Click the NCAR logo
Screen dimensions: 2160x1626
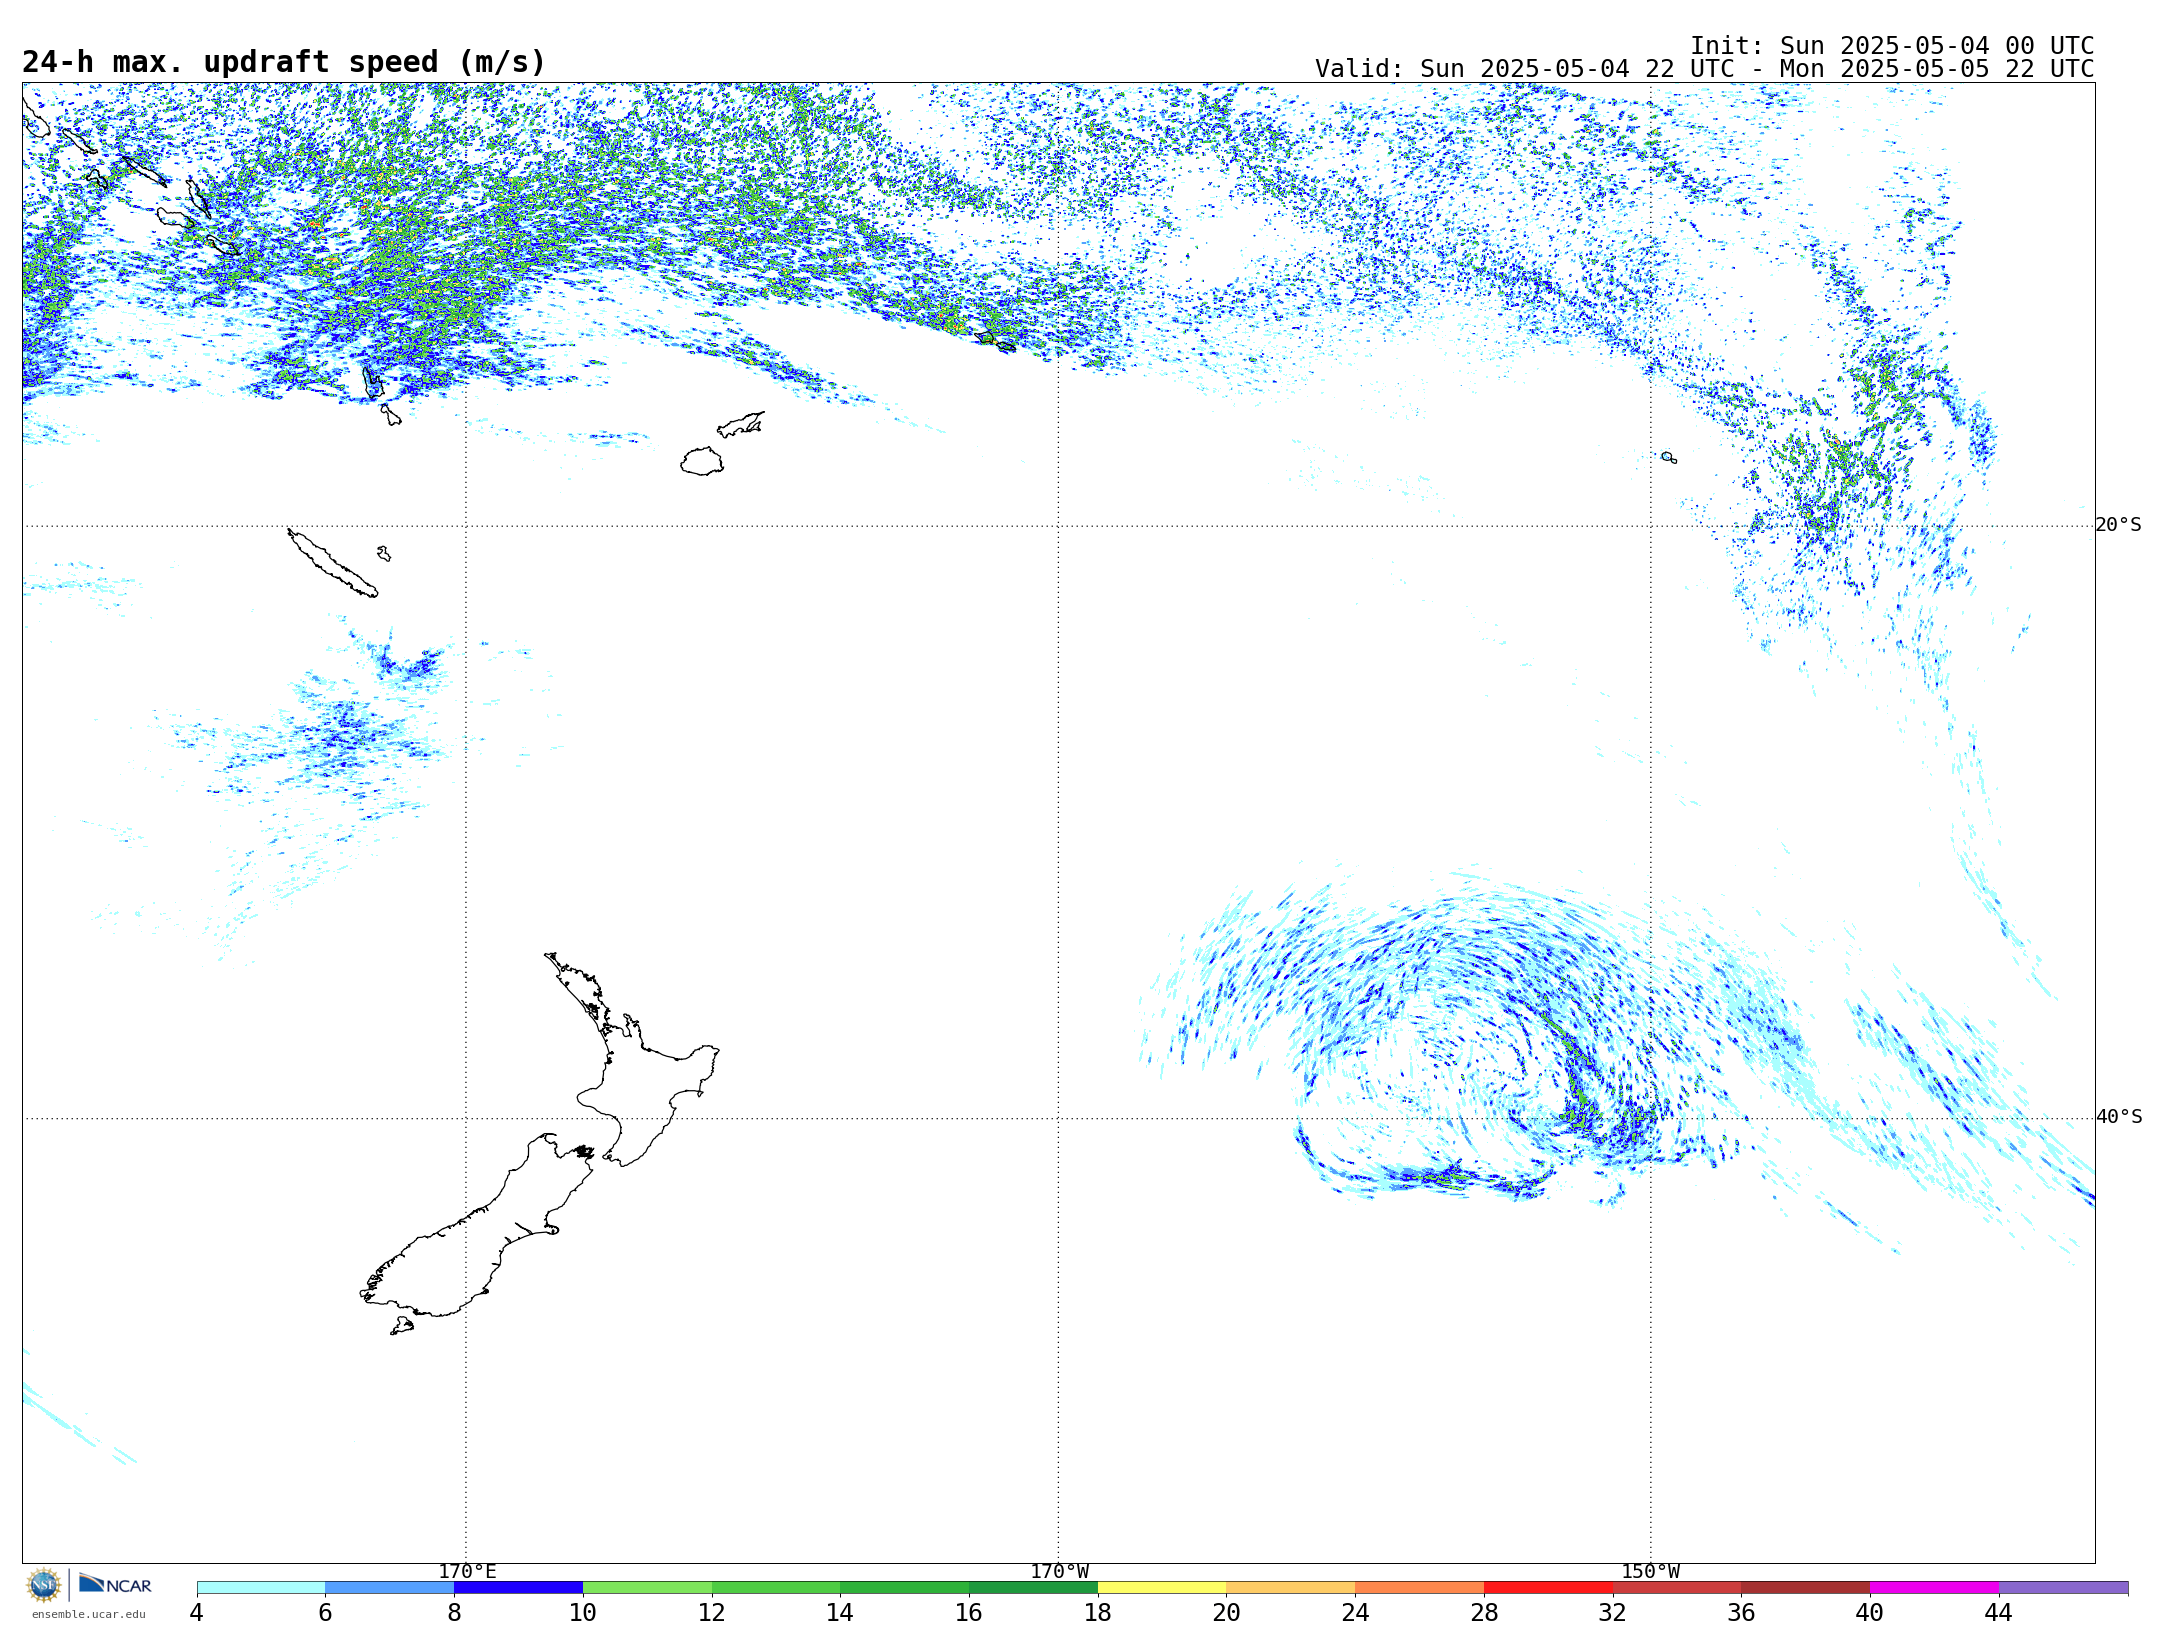click(x=115, y=1584)
